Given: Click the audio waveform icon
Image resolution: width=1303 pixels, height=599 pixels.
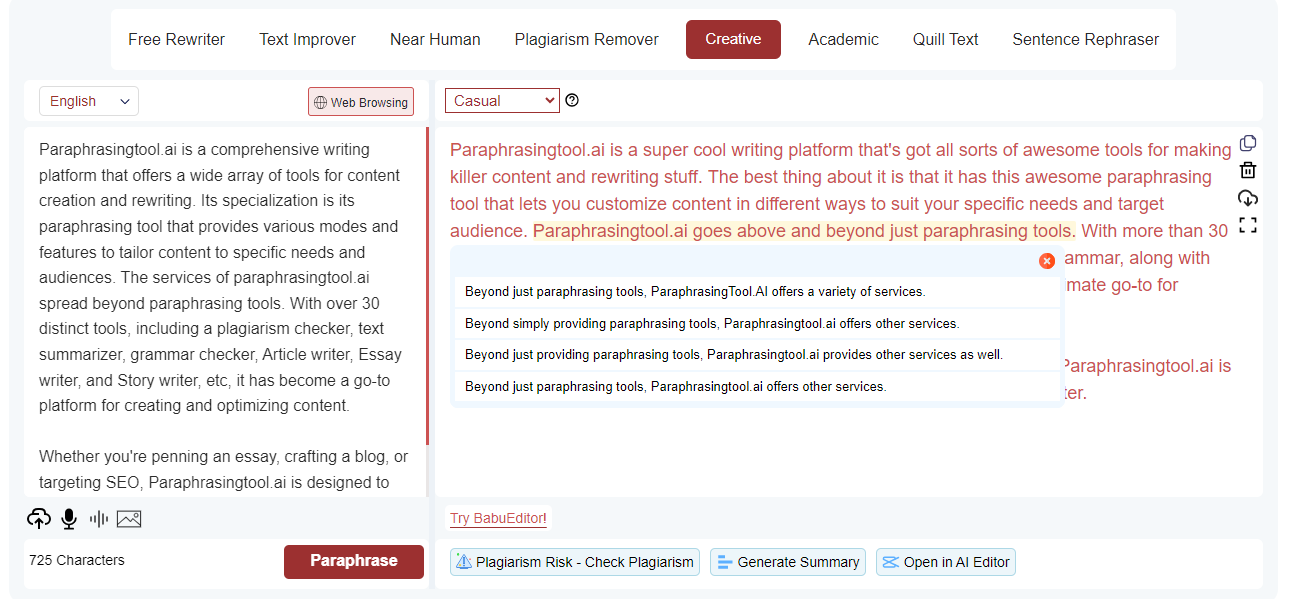Looking at the screenshot, I should [99, 518].
